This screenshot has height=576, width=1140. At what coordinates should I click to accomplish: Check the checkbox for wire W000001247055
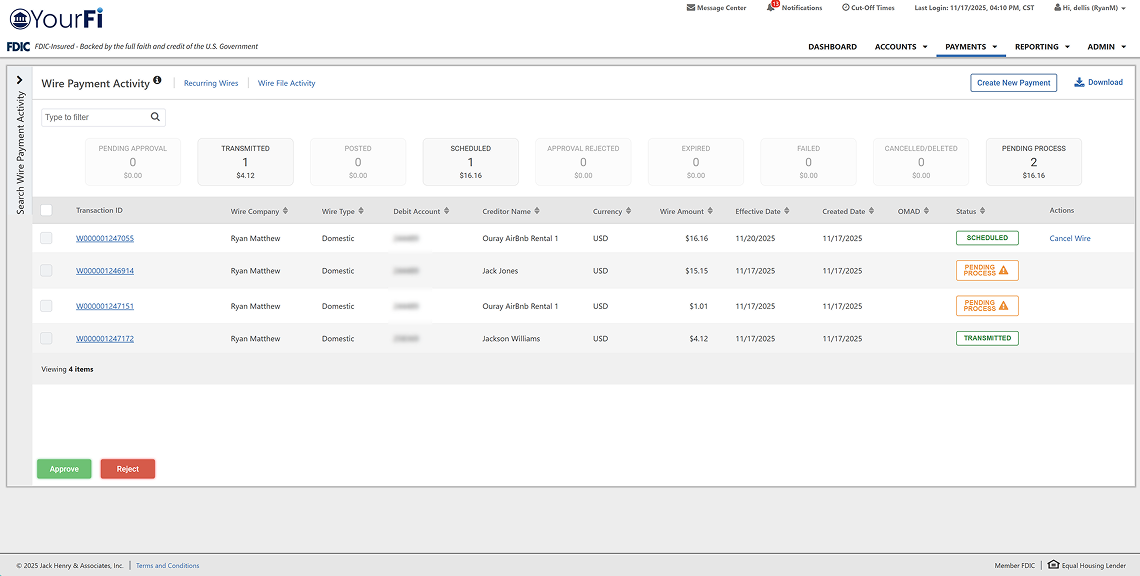click(x=45, y=238)
